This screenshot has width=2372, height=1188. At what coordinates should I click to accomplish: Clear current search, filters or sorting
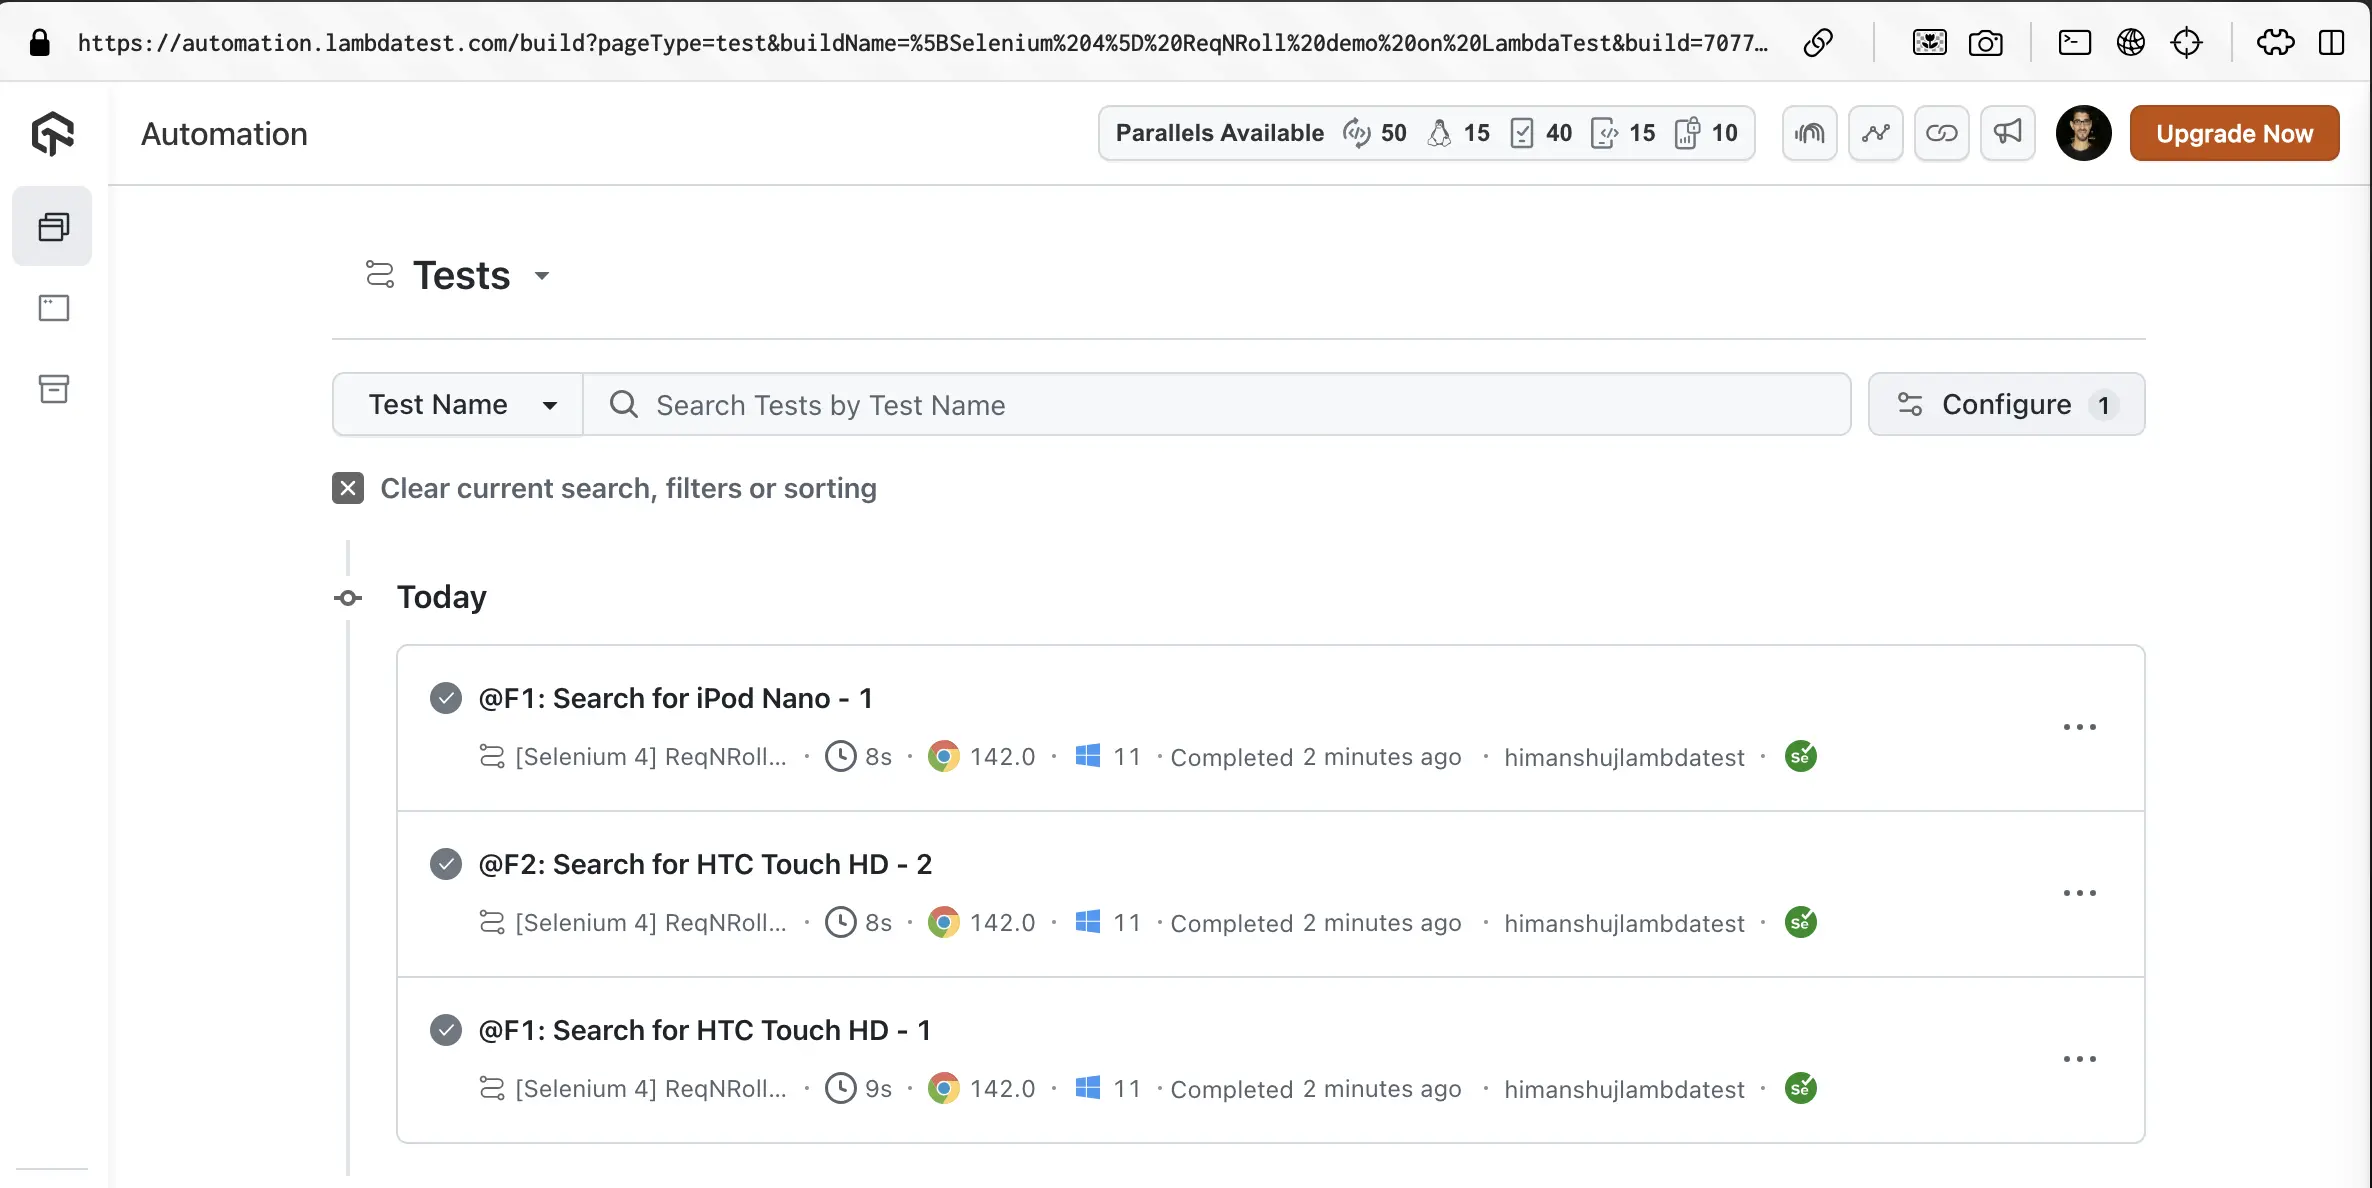(x=348, y=488)
